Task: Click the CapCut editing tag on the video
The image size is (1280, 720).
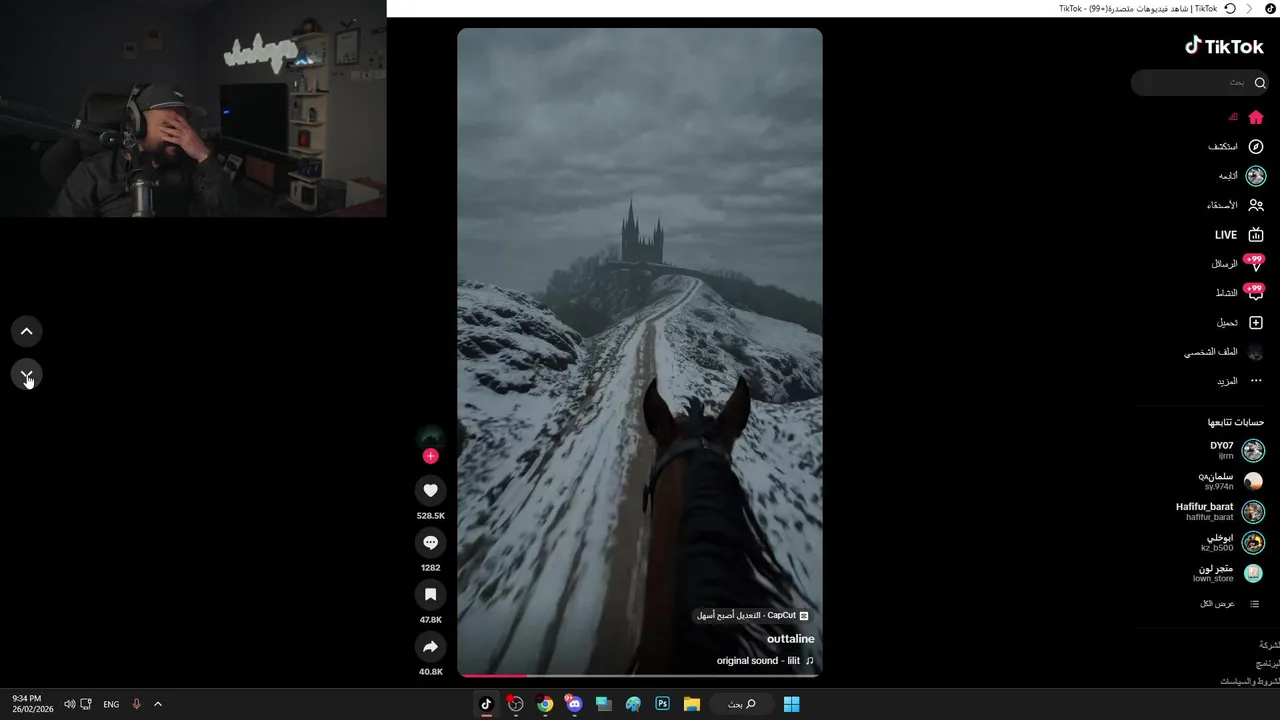Action: 753,616
